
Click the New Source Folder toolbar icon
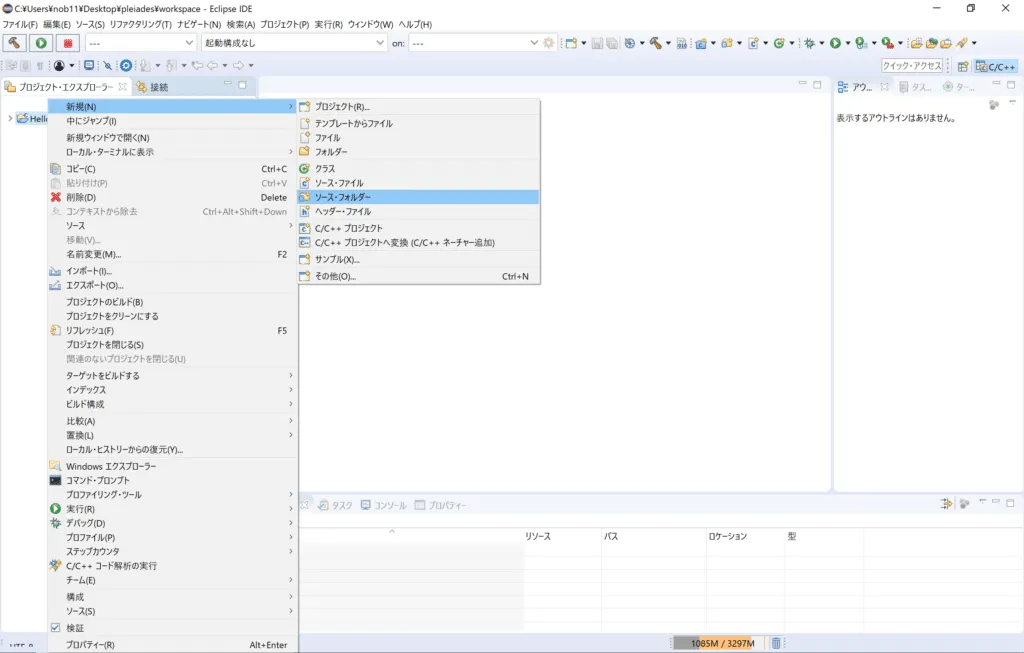(x=727, y=43)
